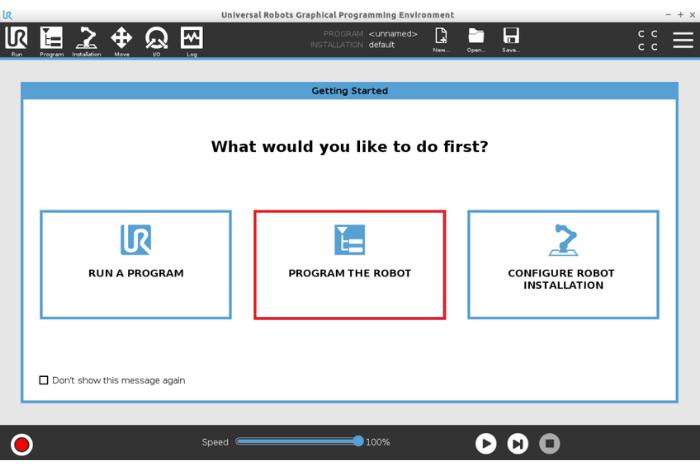Enable Don't show this message again
The image size is (700, 470).
tap(44, 380)
